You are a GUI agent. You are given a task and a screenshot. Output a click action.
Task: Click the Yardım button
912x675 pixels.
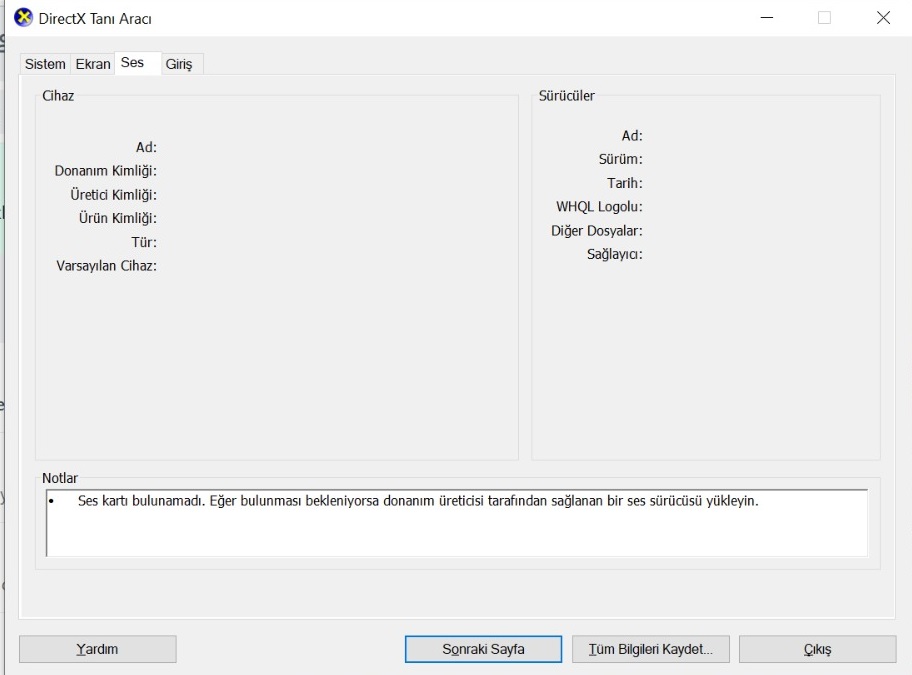pos(98,649)
